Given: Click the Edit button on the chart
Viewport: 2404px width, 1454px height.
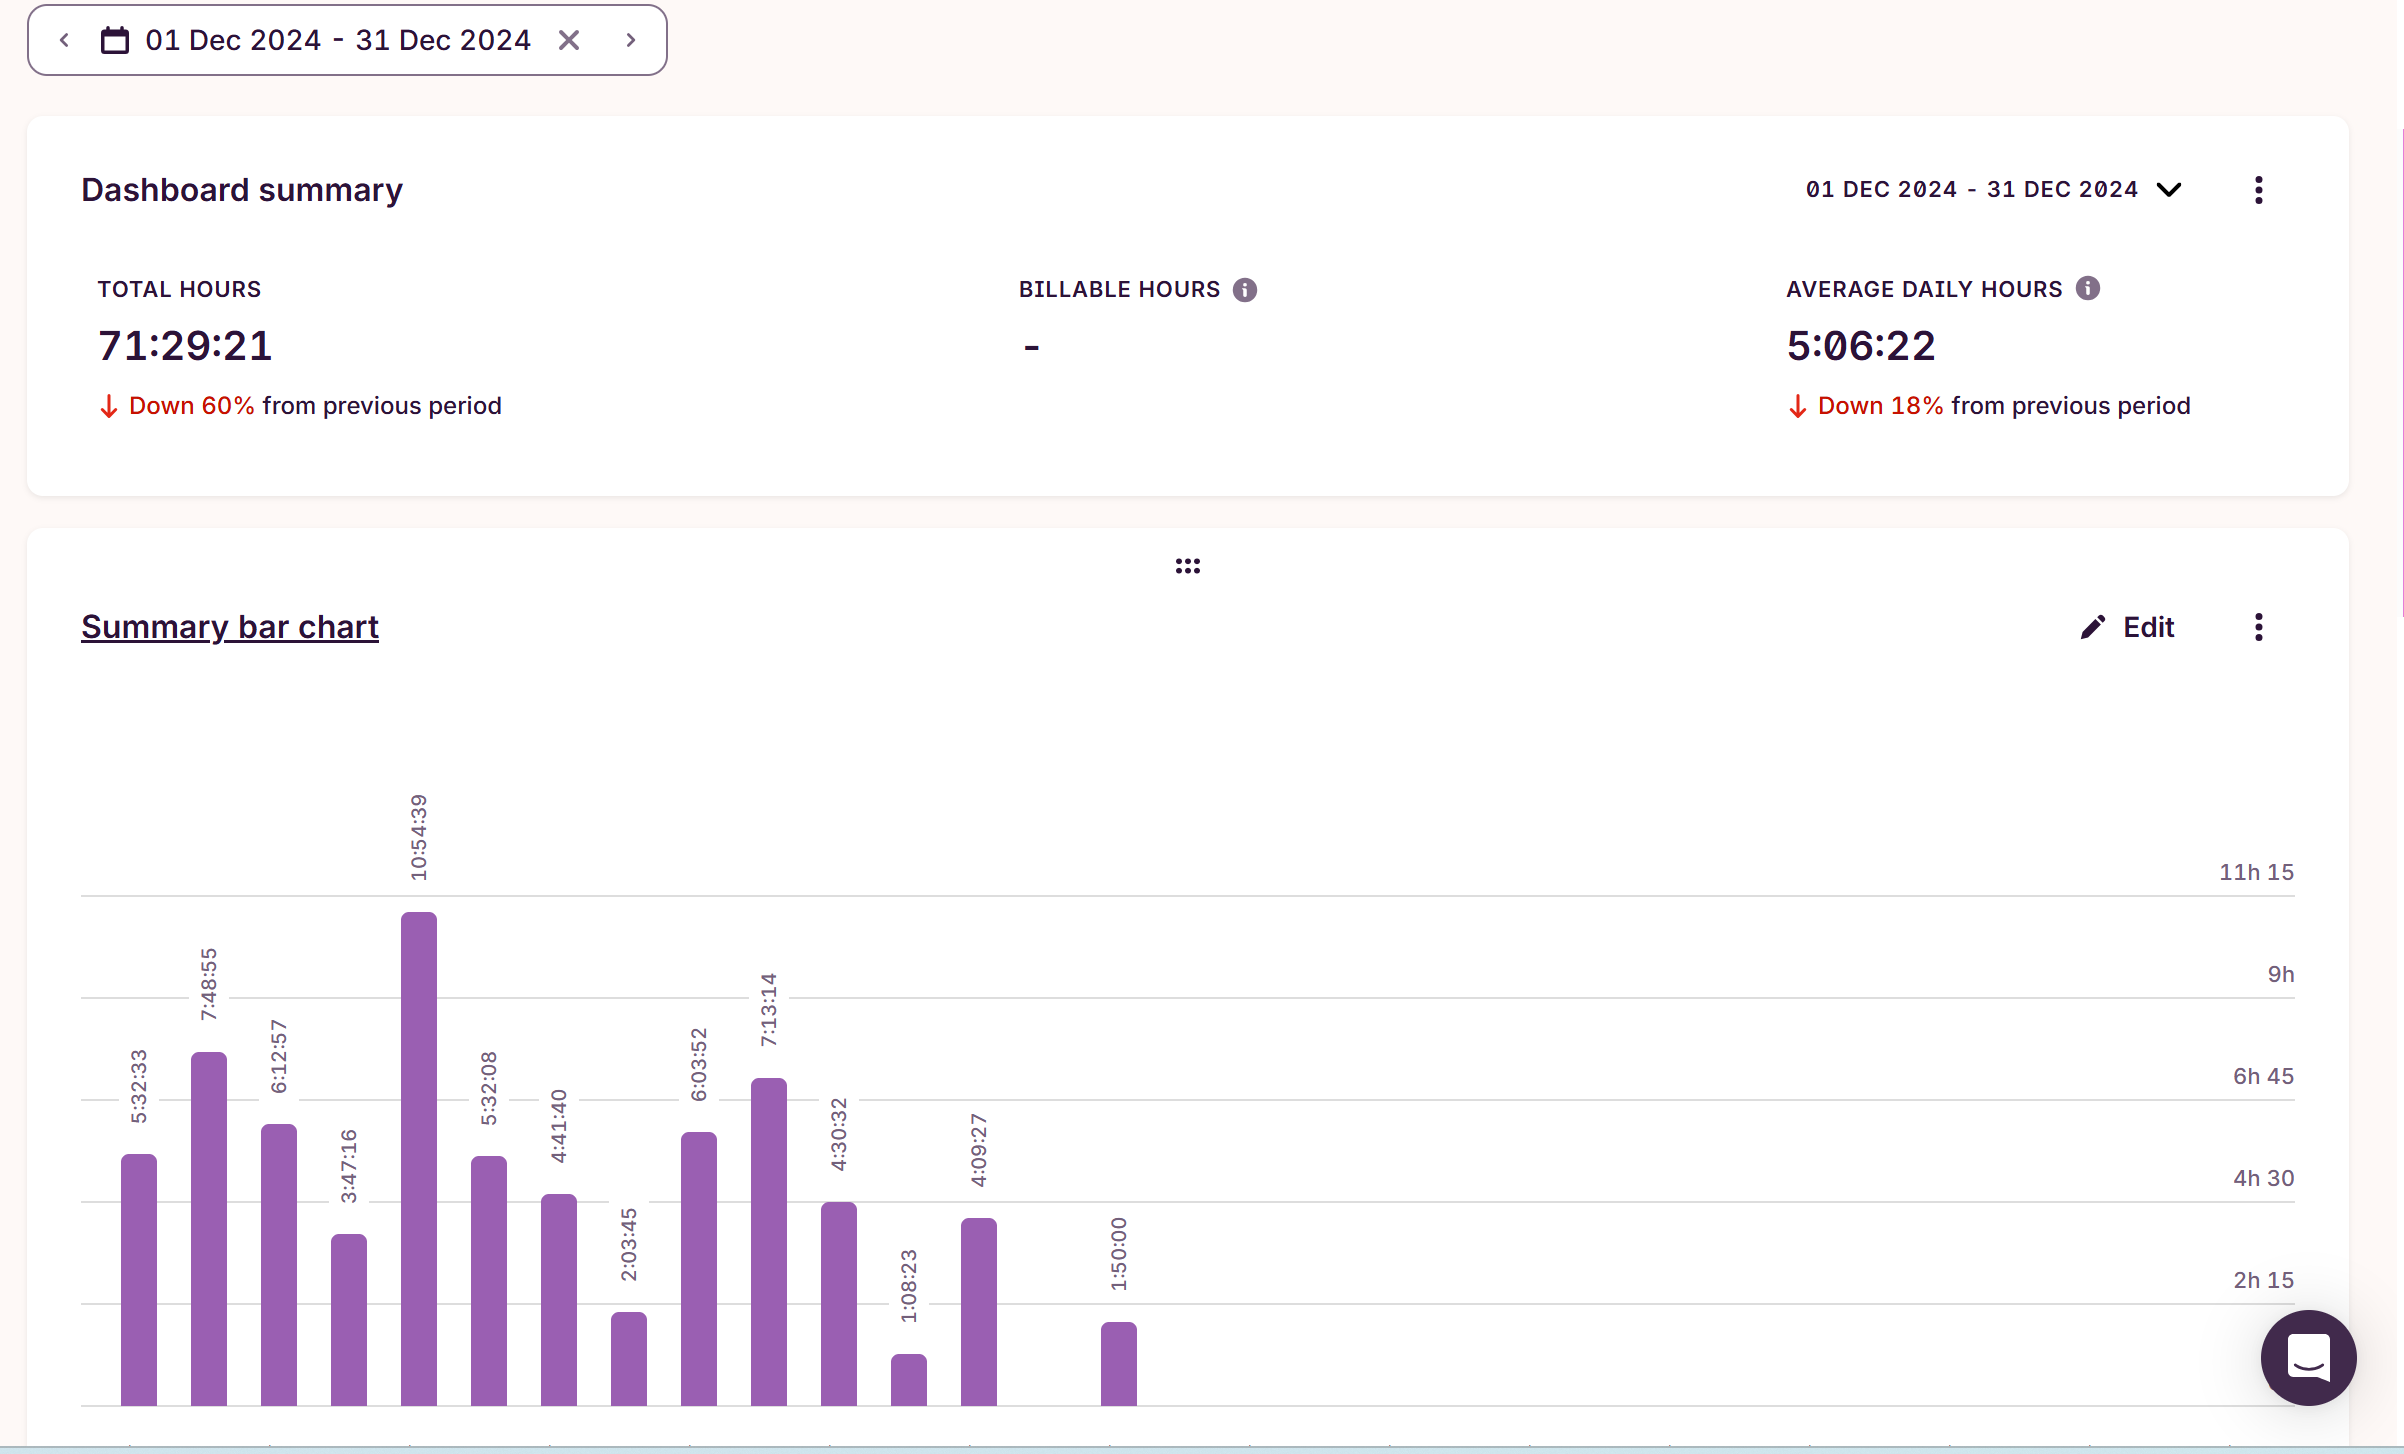Looking at the screenshot, I should 2127,627.
